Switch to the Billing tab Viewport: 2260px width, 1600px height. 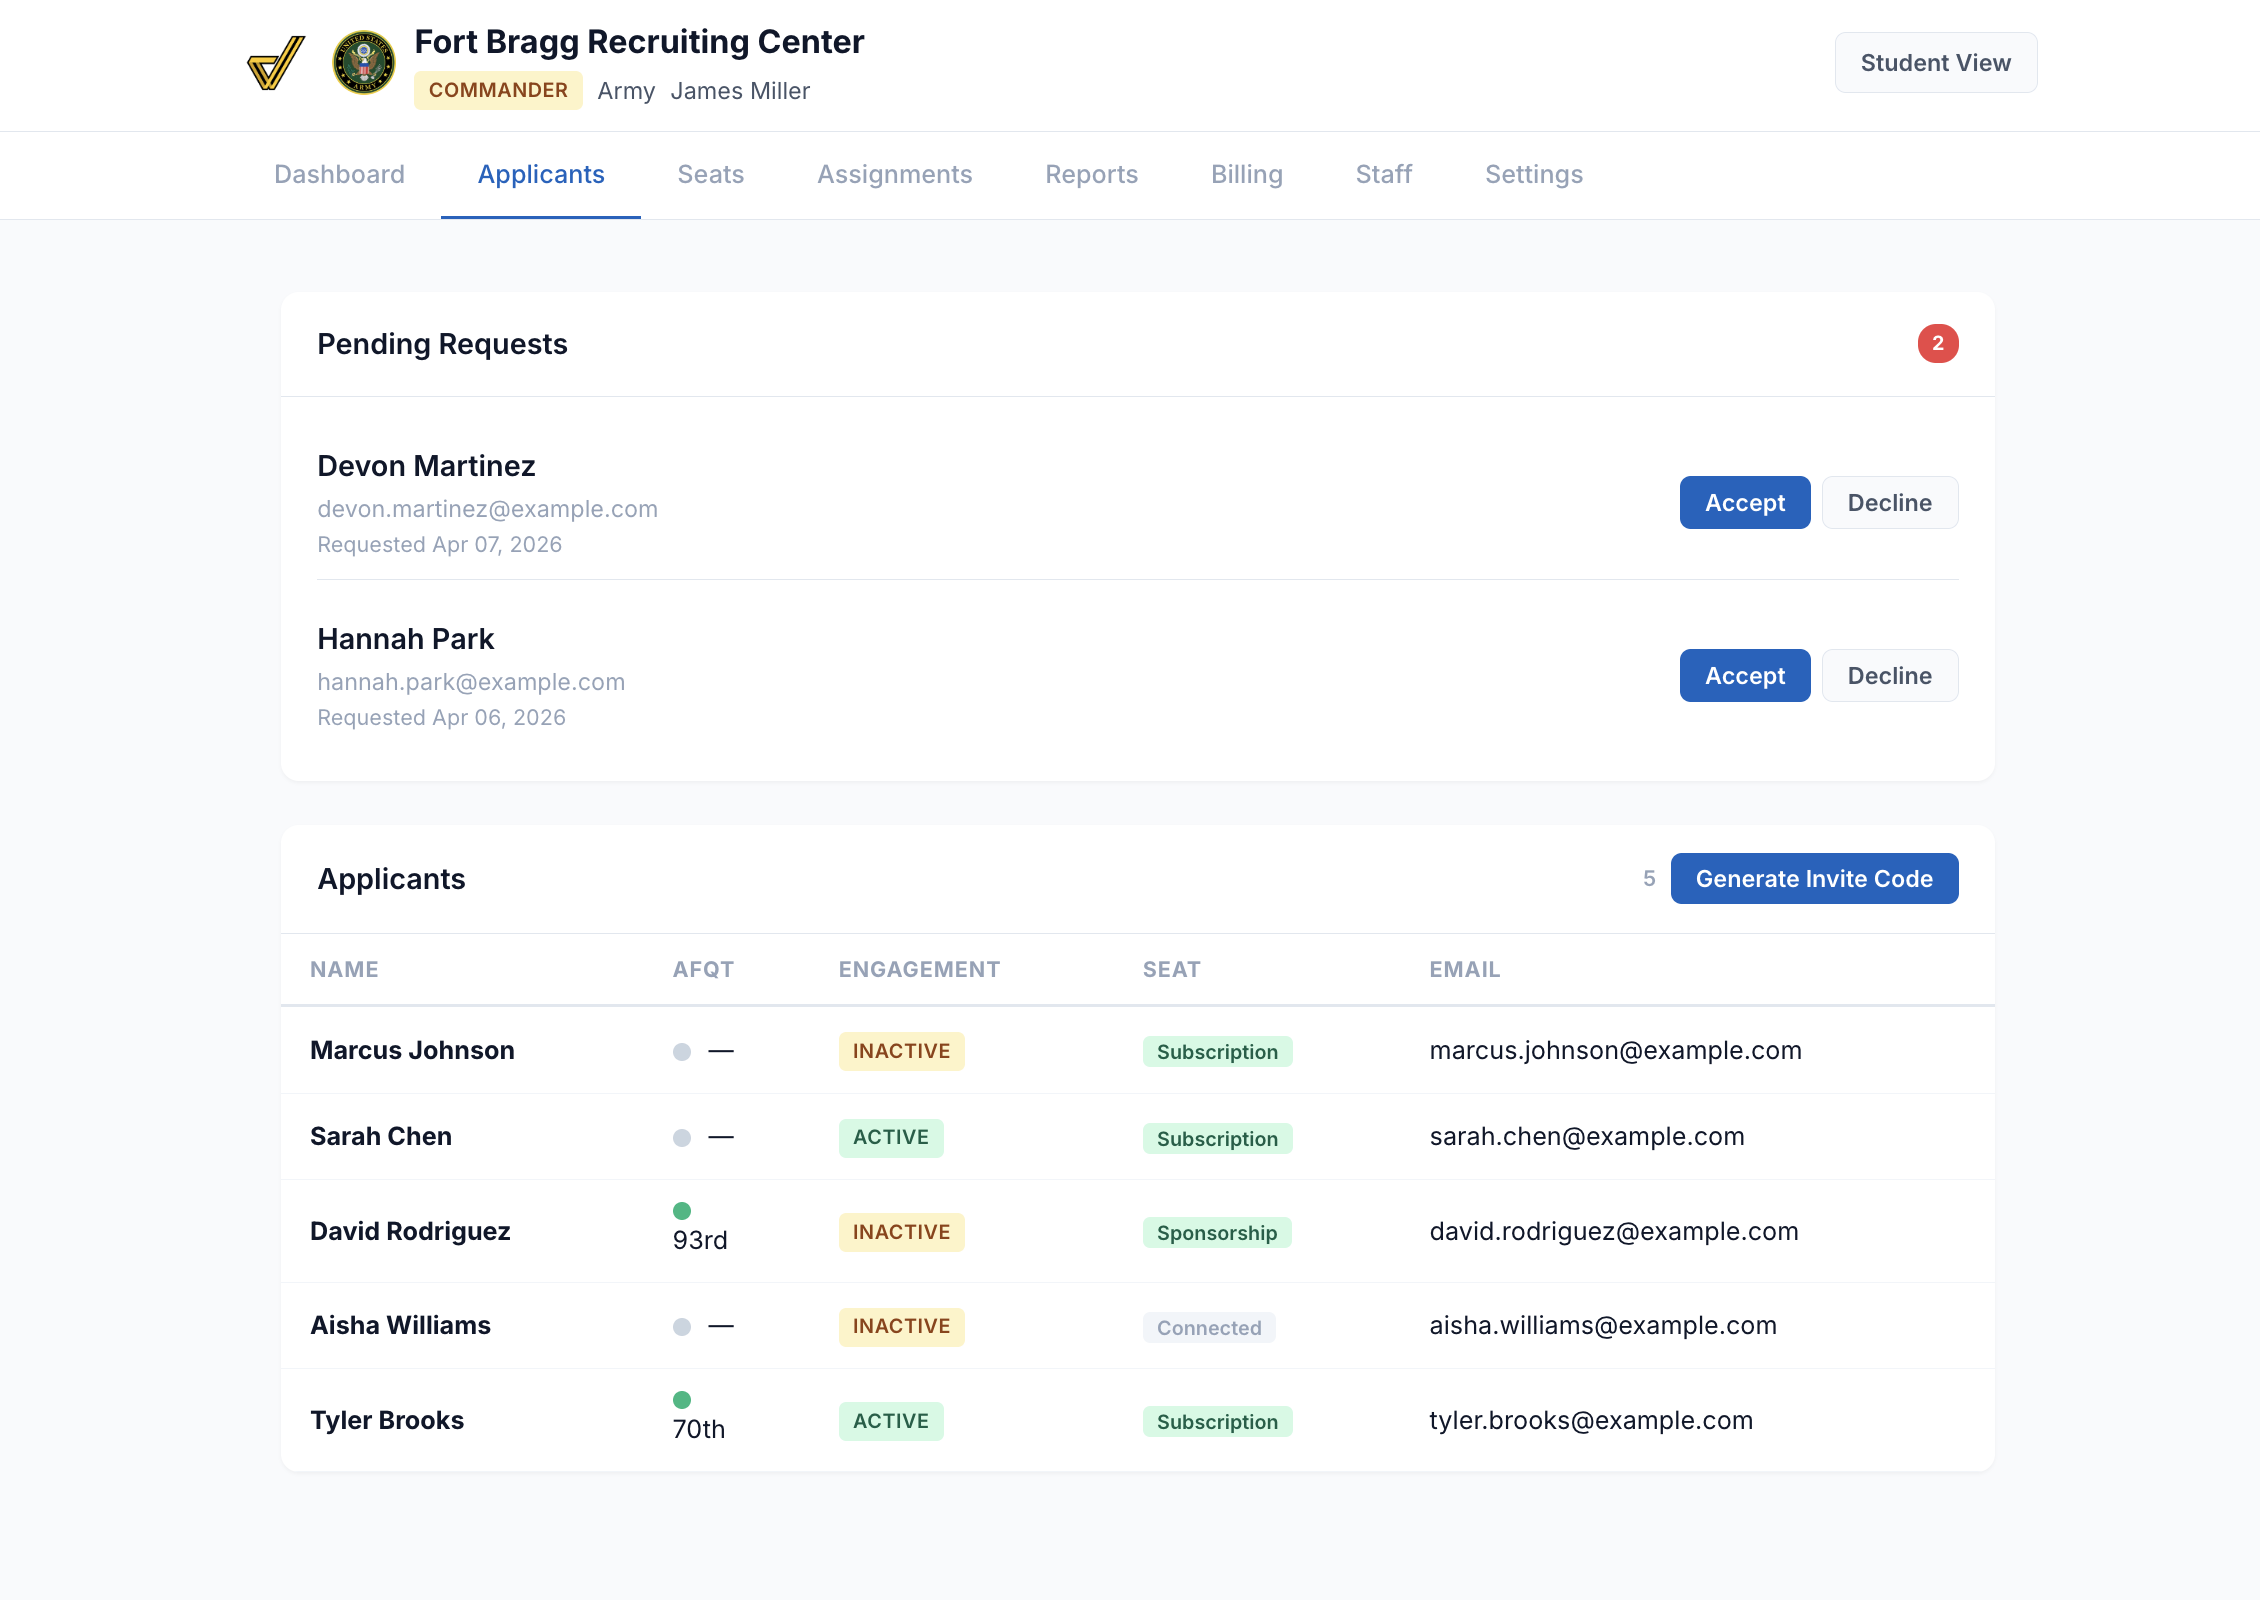[1246, 175]
